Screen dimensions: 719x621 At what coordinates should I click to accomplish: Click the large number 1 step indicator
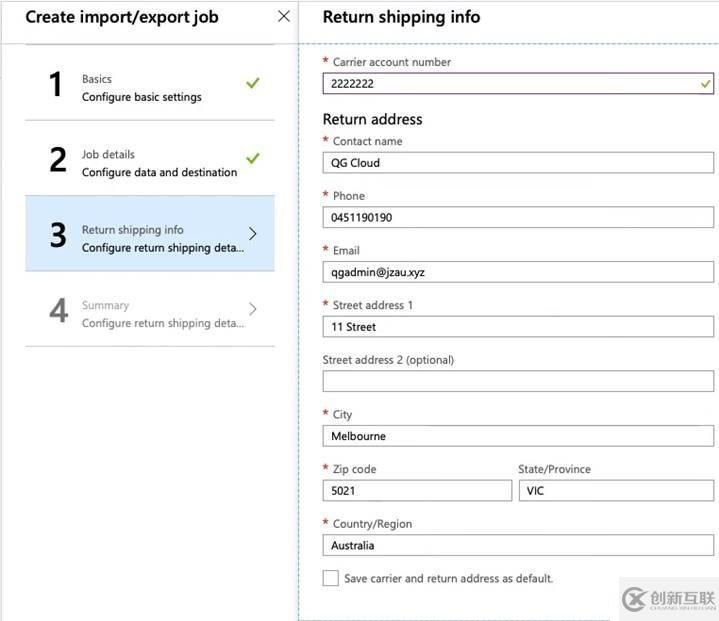pyautogui.click(x=56, y=84)
